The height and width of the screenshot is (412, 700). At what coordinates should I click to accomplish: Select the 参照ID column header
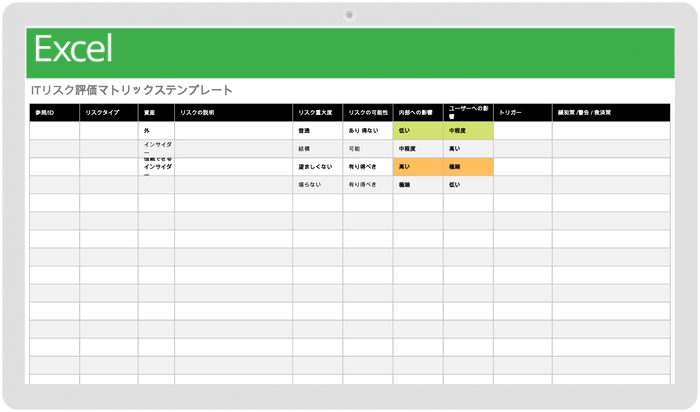[x=54, y=112]
